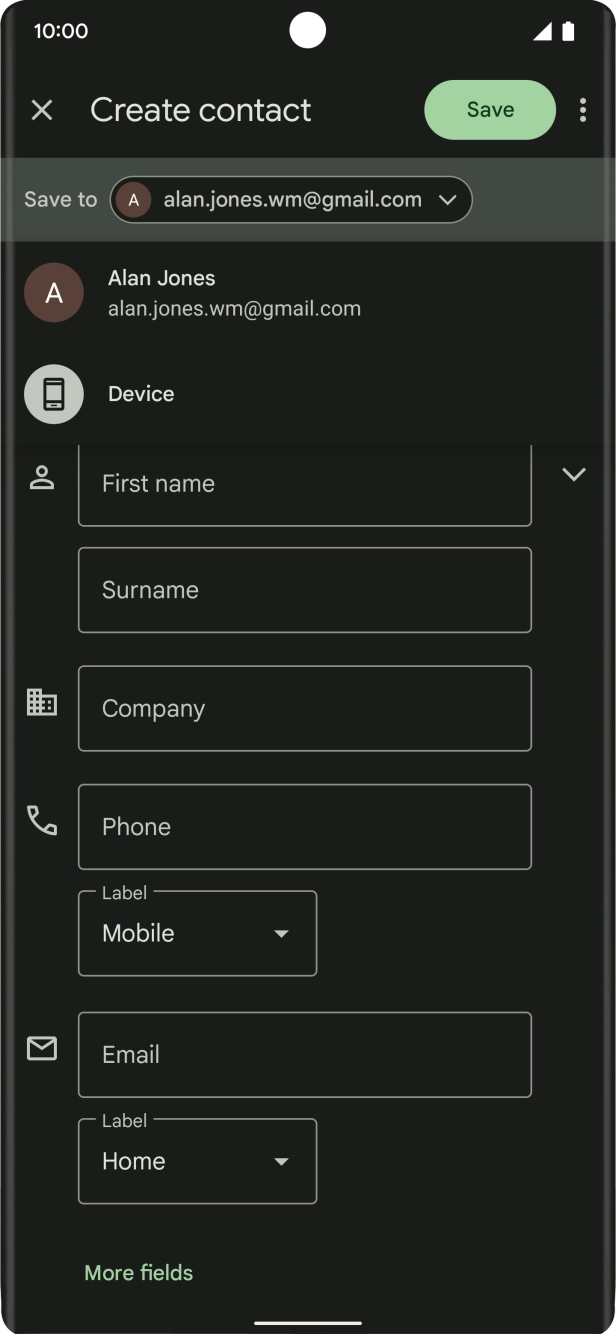
Task: Focus the Surname input field
Action: click(x=304, y=590)
